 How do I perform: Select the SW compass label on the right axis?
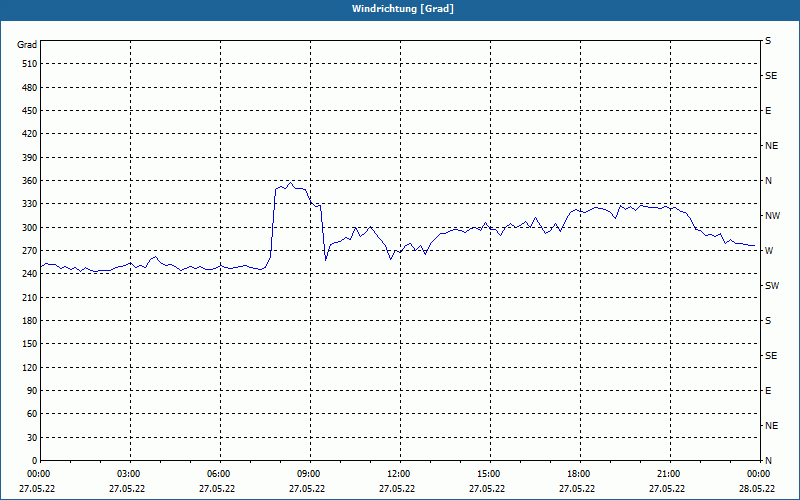[x=772, y=286]
